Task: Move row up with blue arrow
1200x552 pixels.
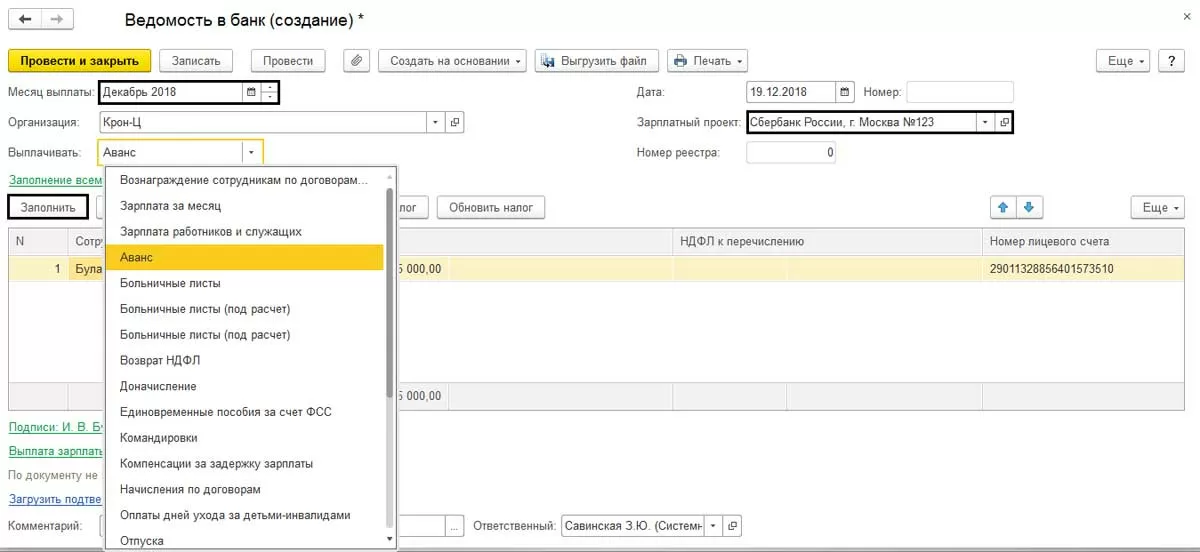Action: 1003,208
